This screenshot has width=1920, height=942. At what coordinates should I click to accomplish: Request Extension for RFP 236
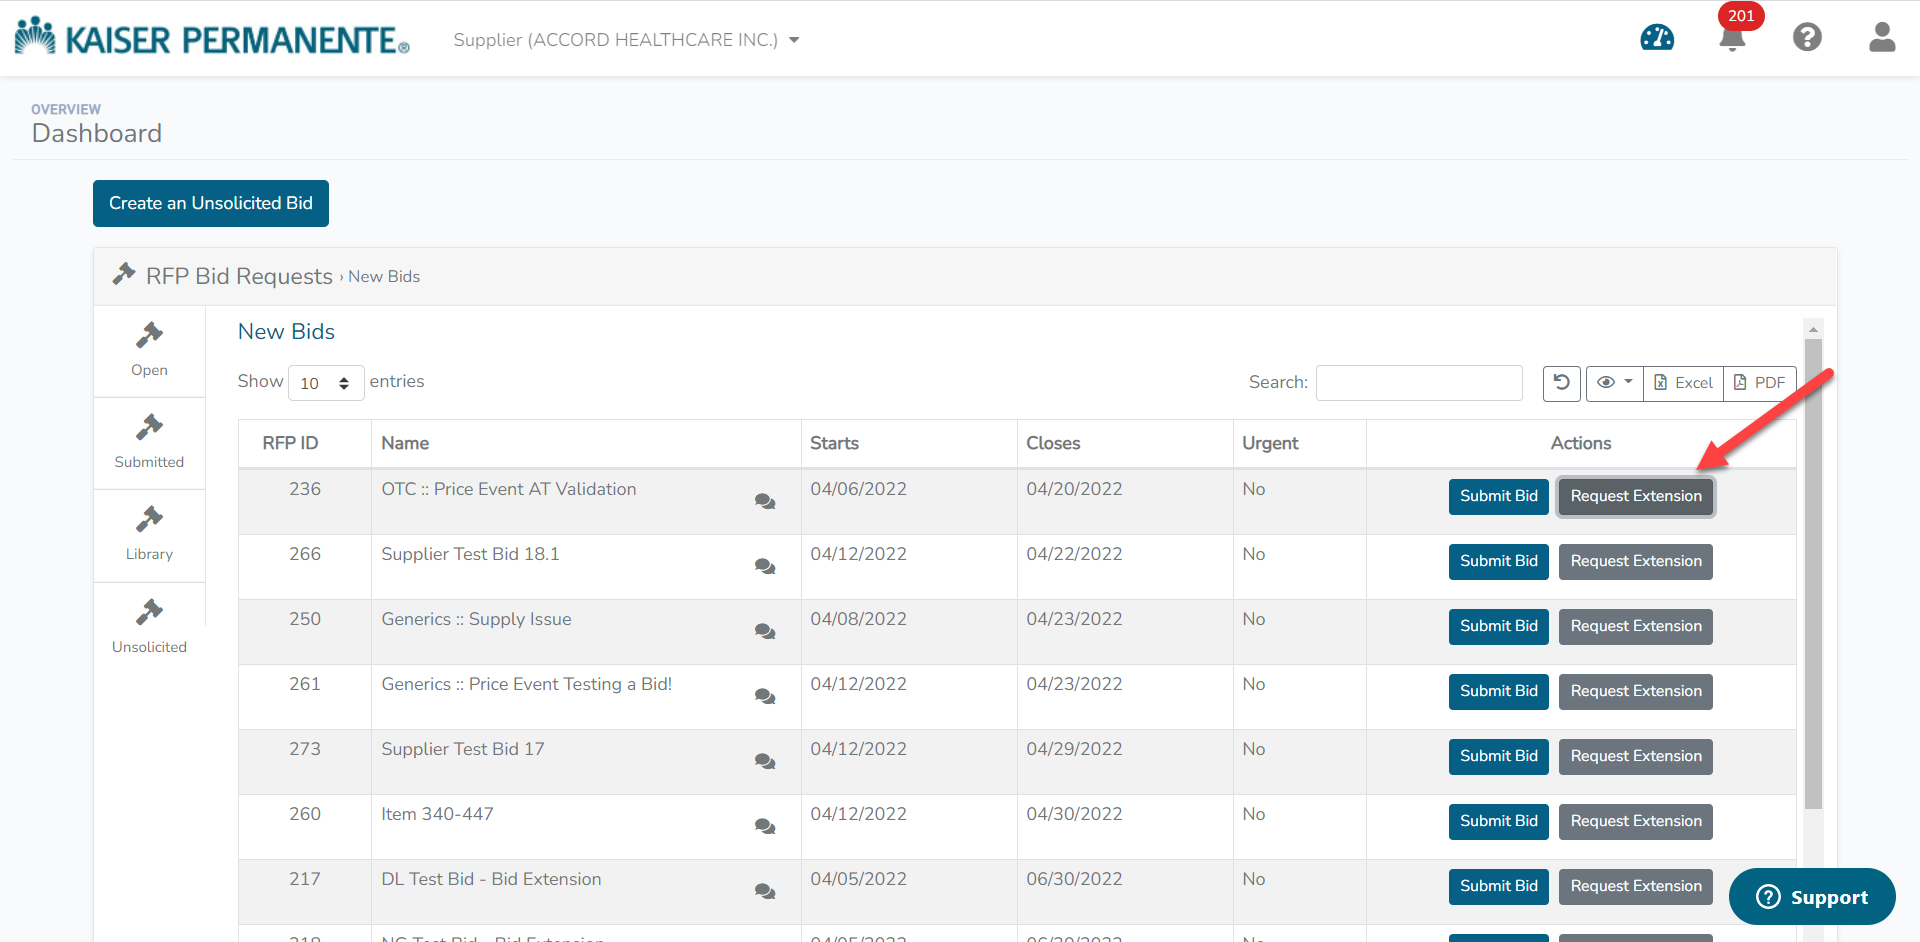coord(1635,496)
